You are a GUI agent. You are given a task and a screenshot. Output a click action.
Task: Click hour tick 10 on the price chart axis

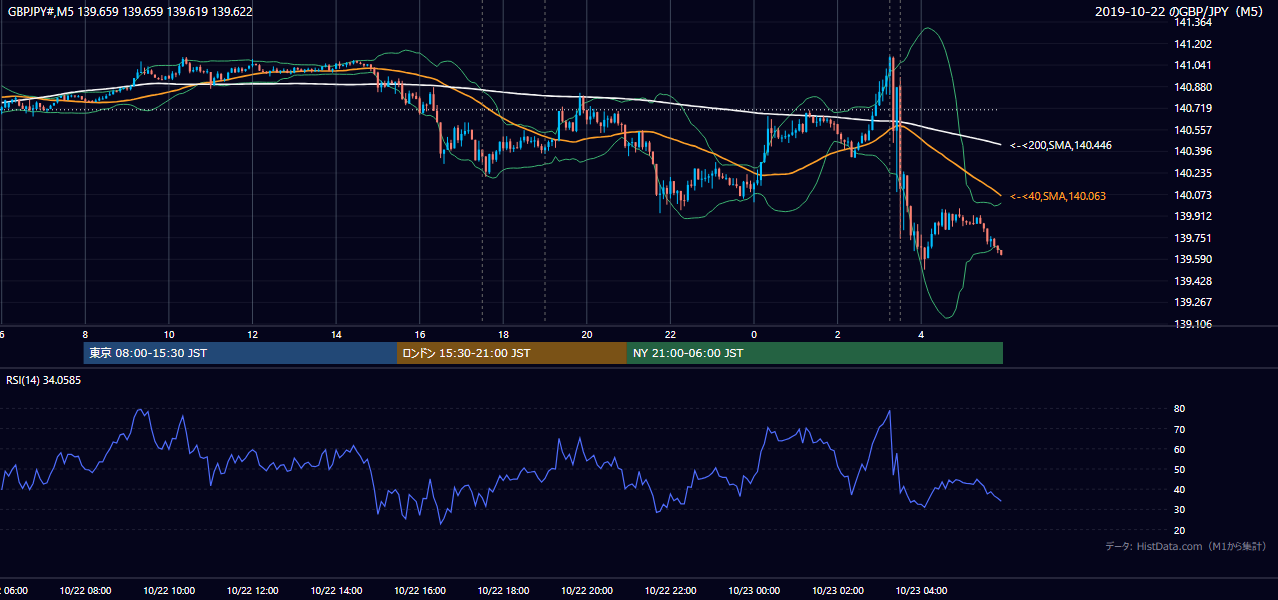point(169,335)
